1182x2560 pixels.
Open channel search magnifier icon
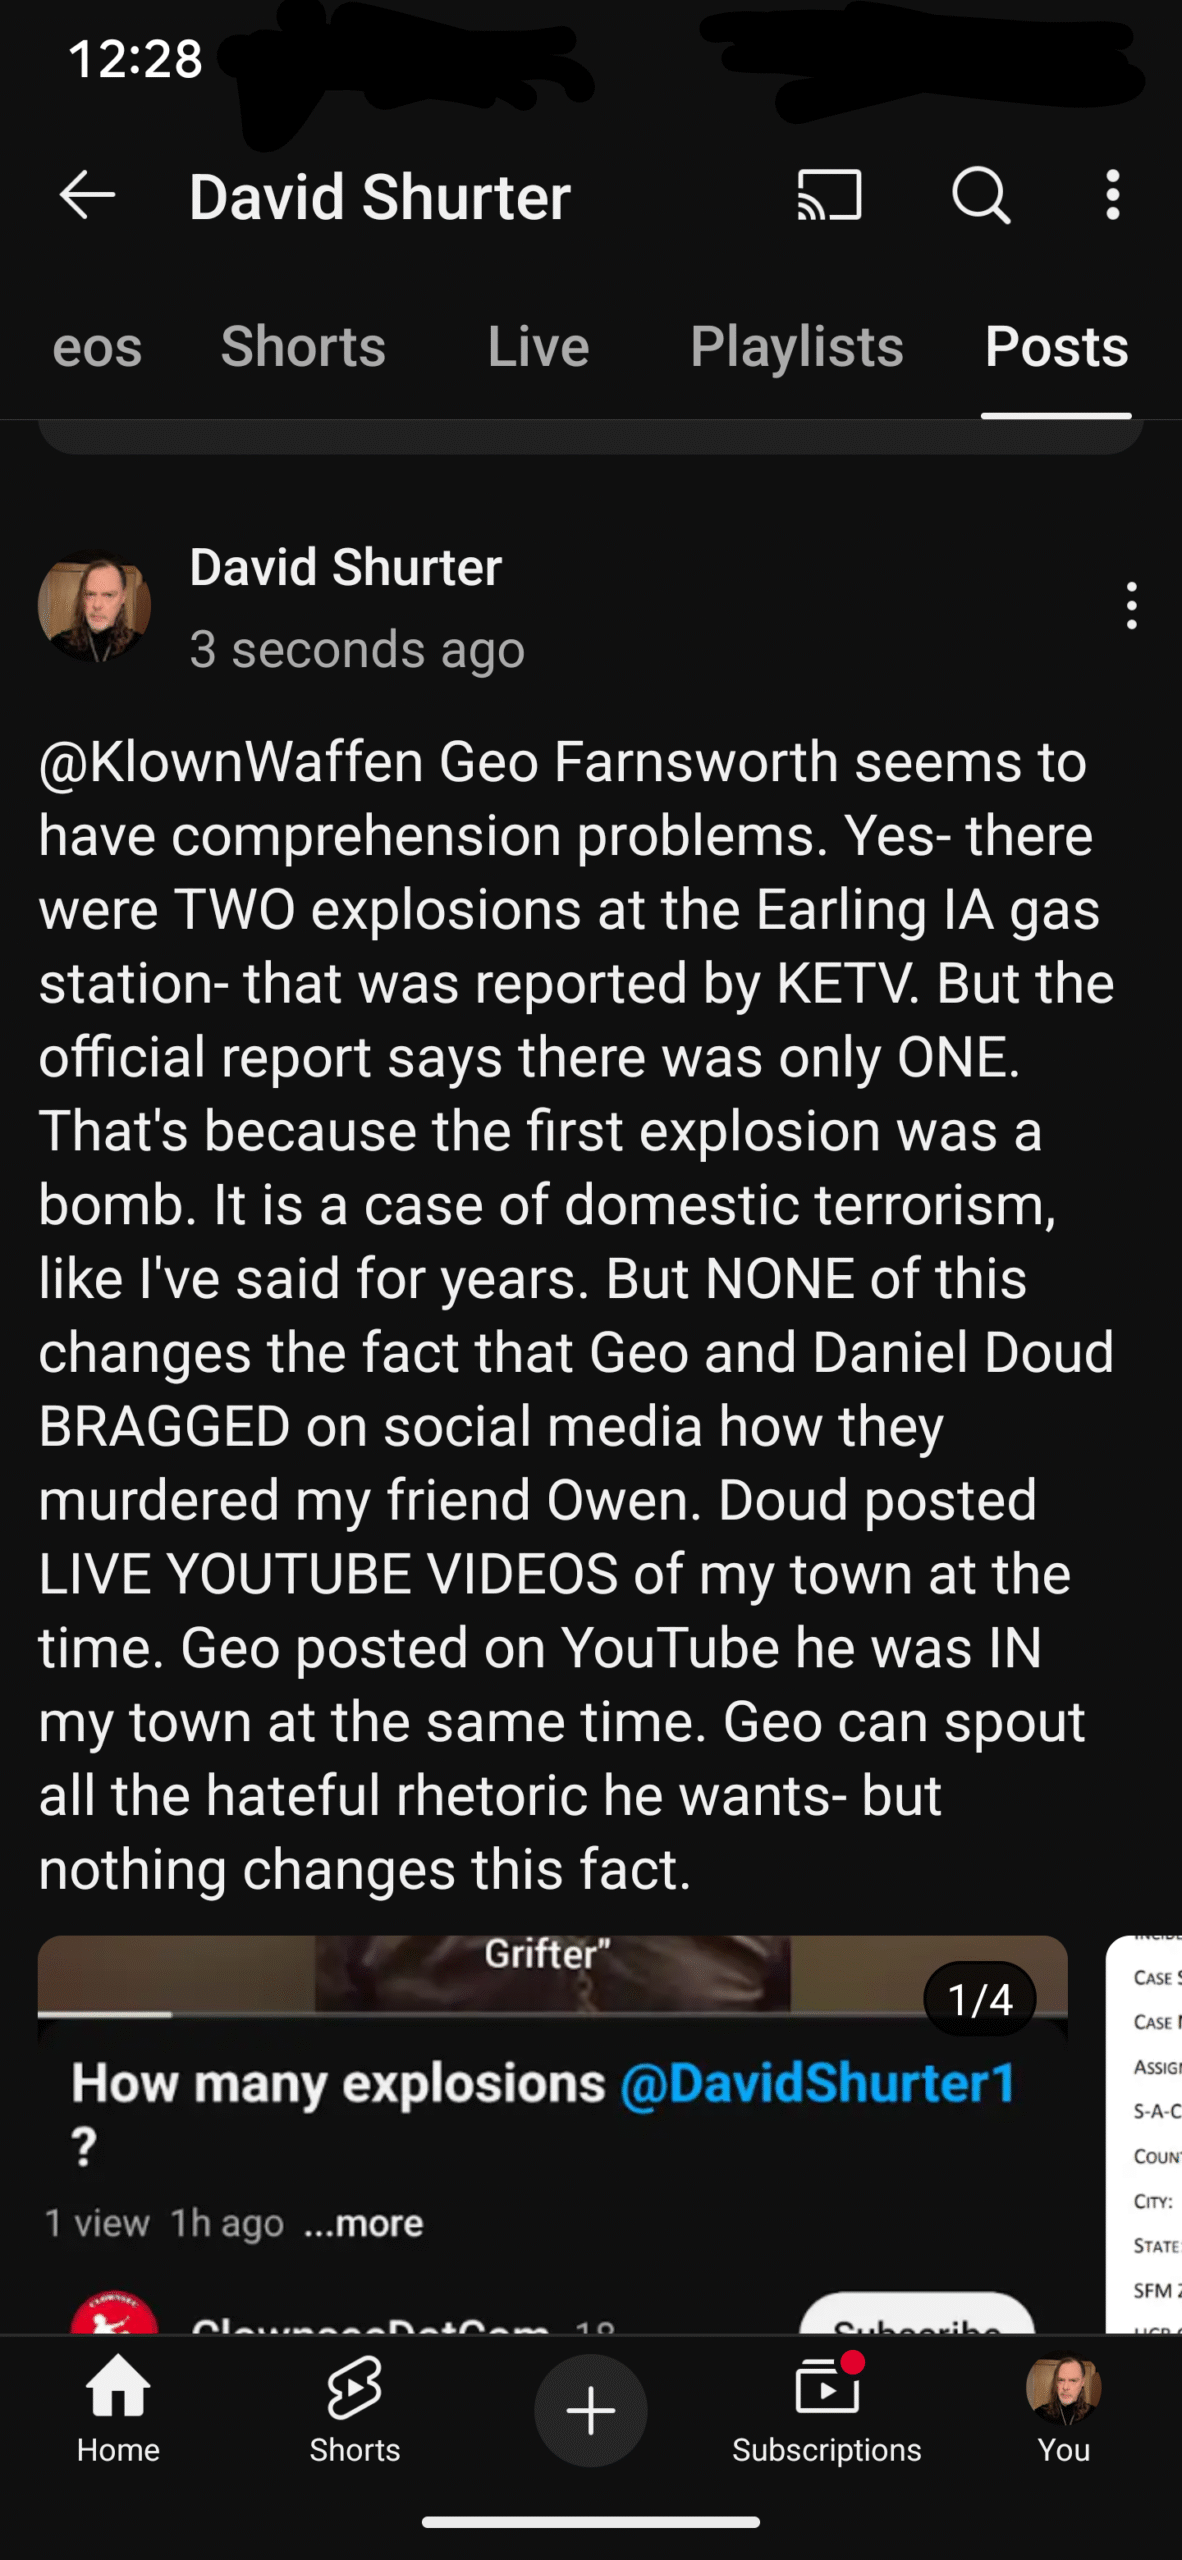coord(981,195)
